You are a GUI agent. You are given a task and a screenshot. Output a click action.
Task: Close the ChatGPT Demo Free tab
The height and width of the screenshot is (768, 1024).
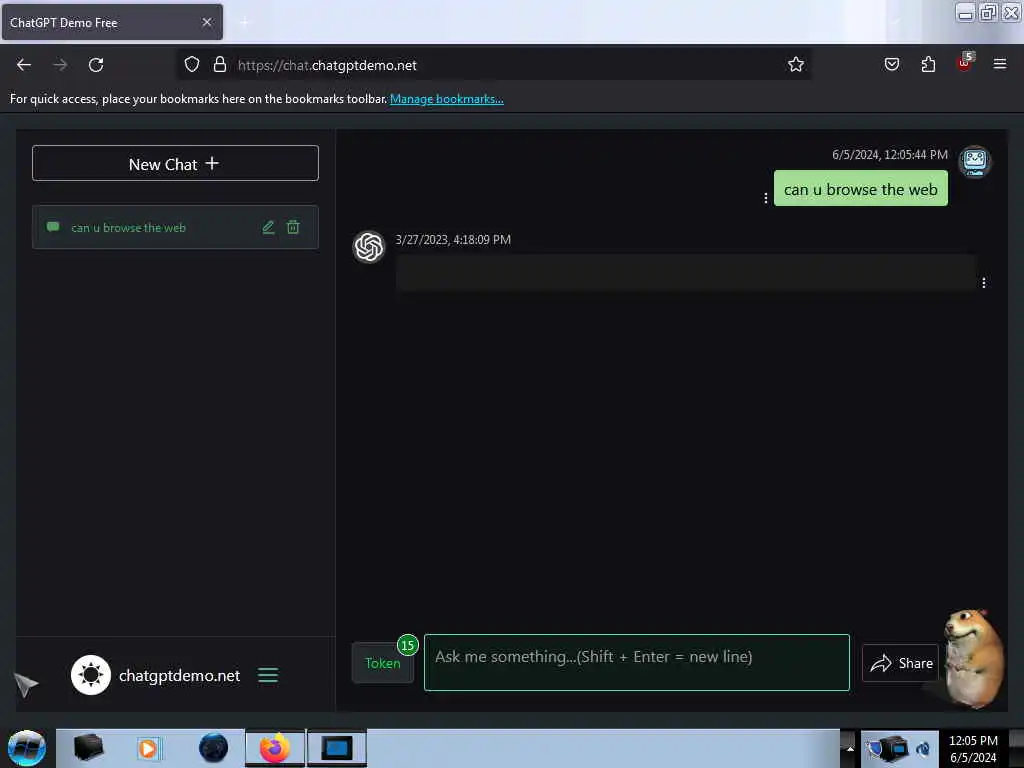tap(207, 22)
